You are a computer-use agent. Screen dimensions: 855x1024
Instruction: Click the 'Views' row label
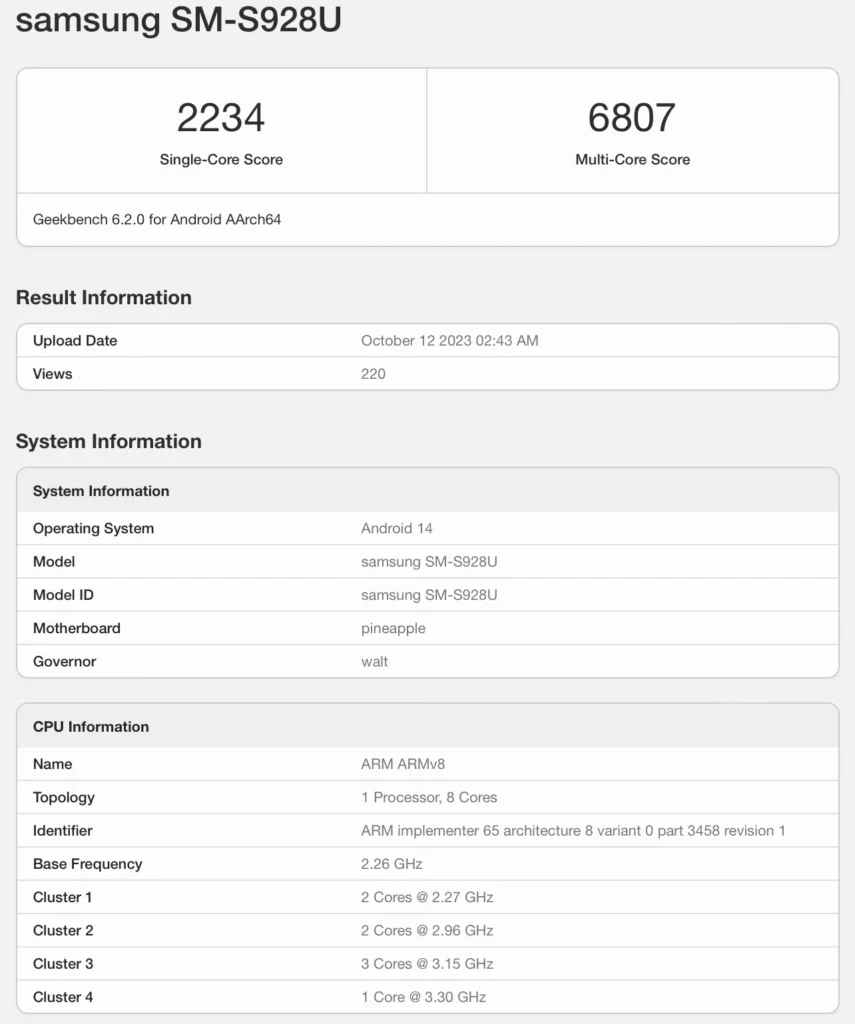(52, 374)
